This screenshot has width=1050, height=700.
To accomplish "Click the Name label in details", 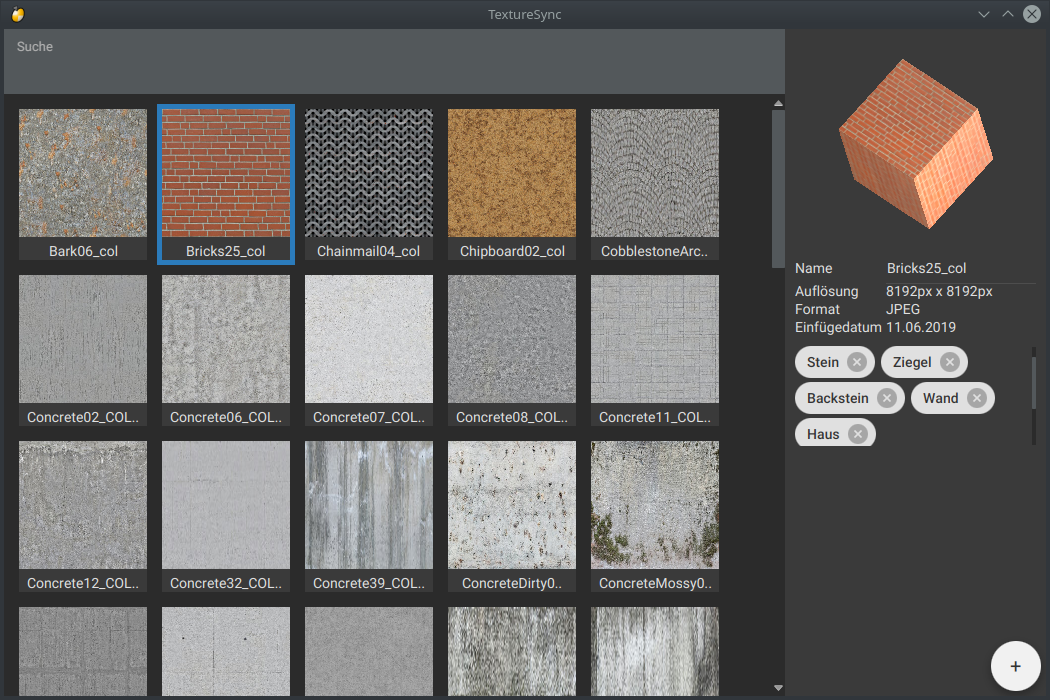I will (x=814, y=269).
